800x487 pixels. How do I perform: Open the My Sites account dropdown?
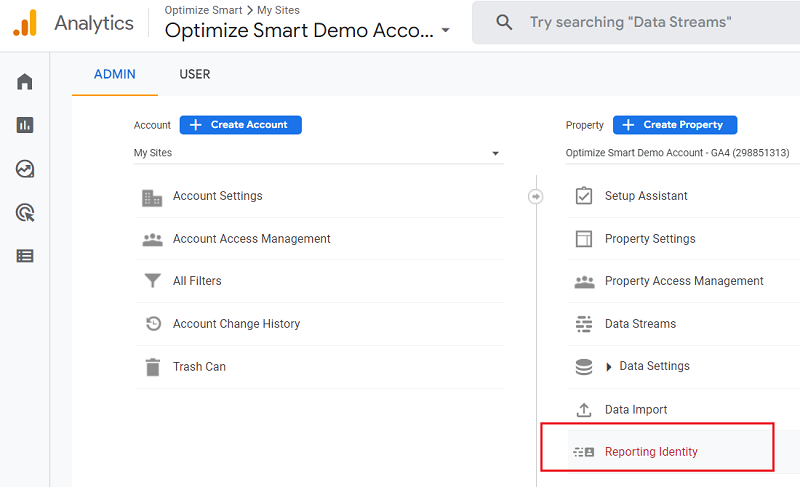319,153
